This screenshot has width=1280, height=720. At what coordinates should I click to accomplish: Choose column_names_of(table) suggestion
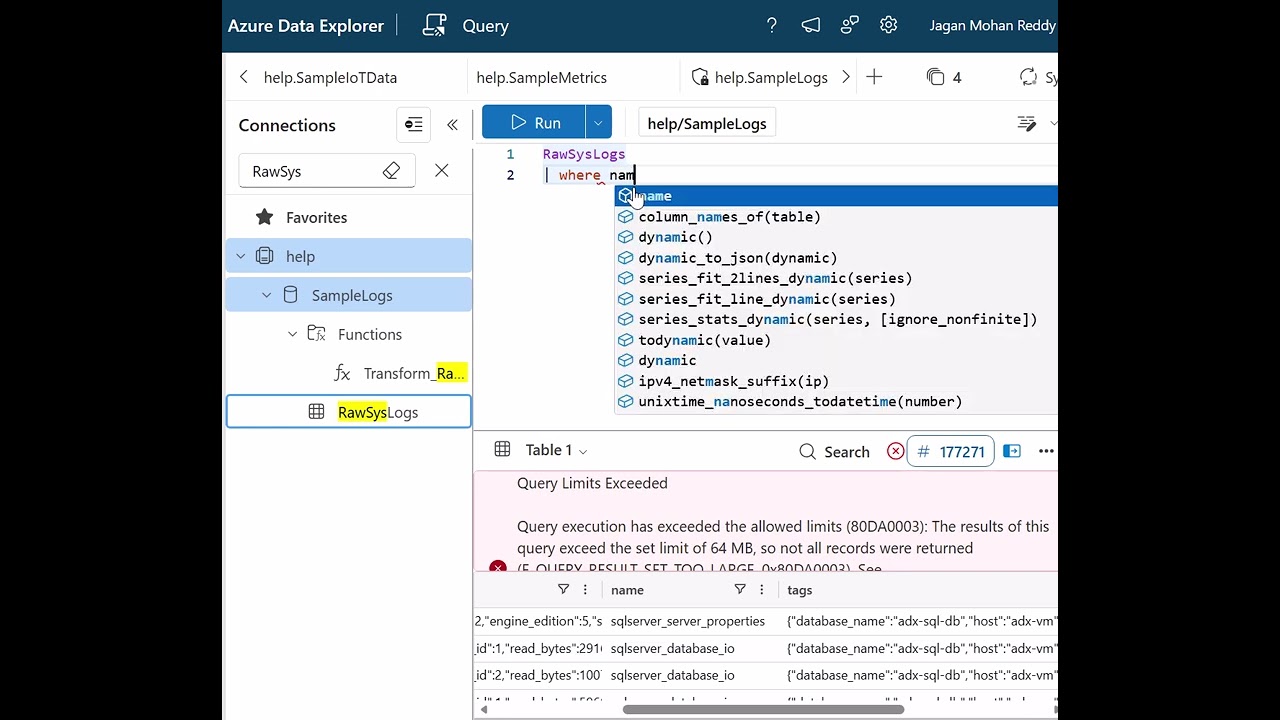tap(836, 217)
